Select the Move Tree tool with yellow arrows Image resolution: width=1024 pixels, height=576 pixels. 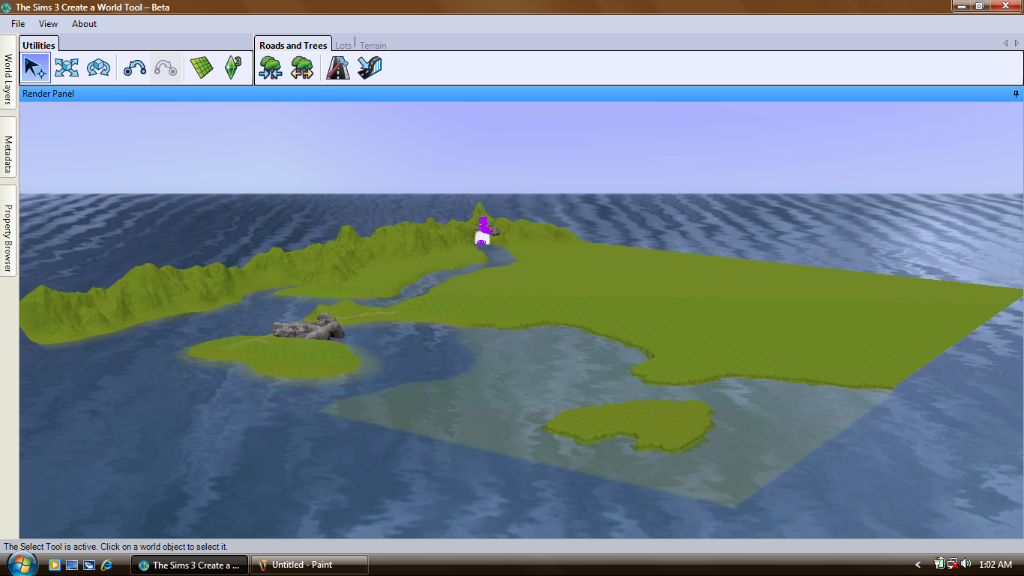302,68
